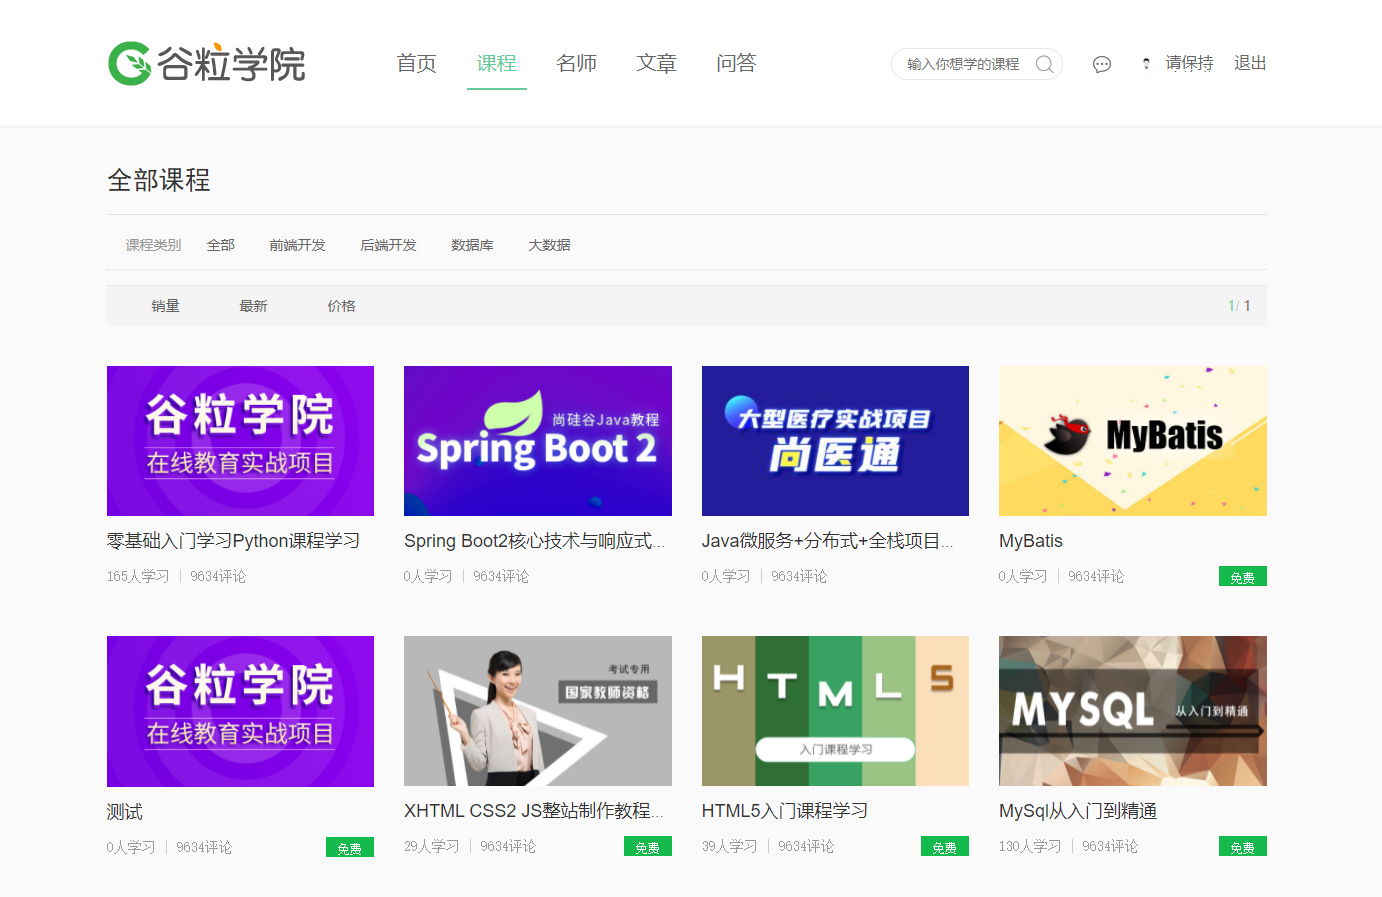1382x897 pixels.
Task: Sort courses by 价格
Action: coord(342,306)
